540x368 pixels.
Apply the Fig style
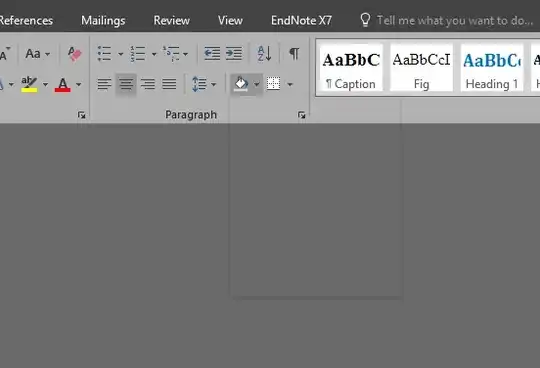coord(422,68)
